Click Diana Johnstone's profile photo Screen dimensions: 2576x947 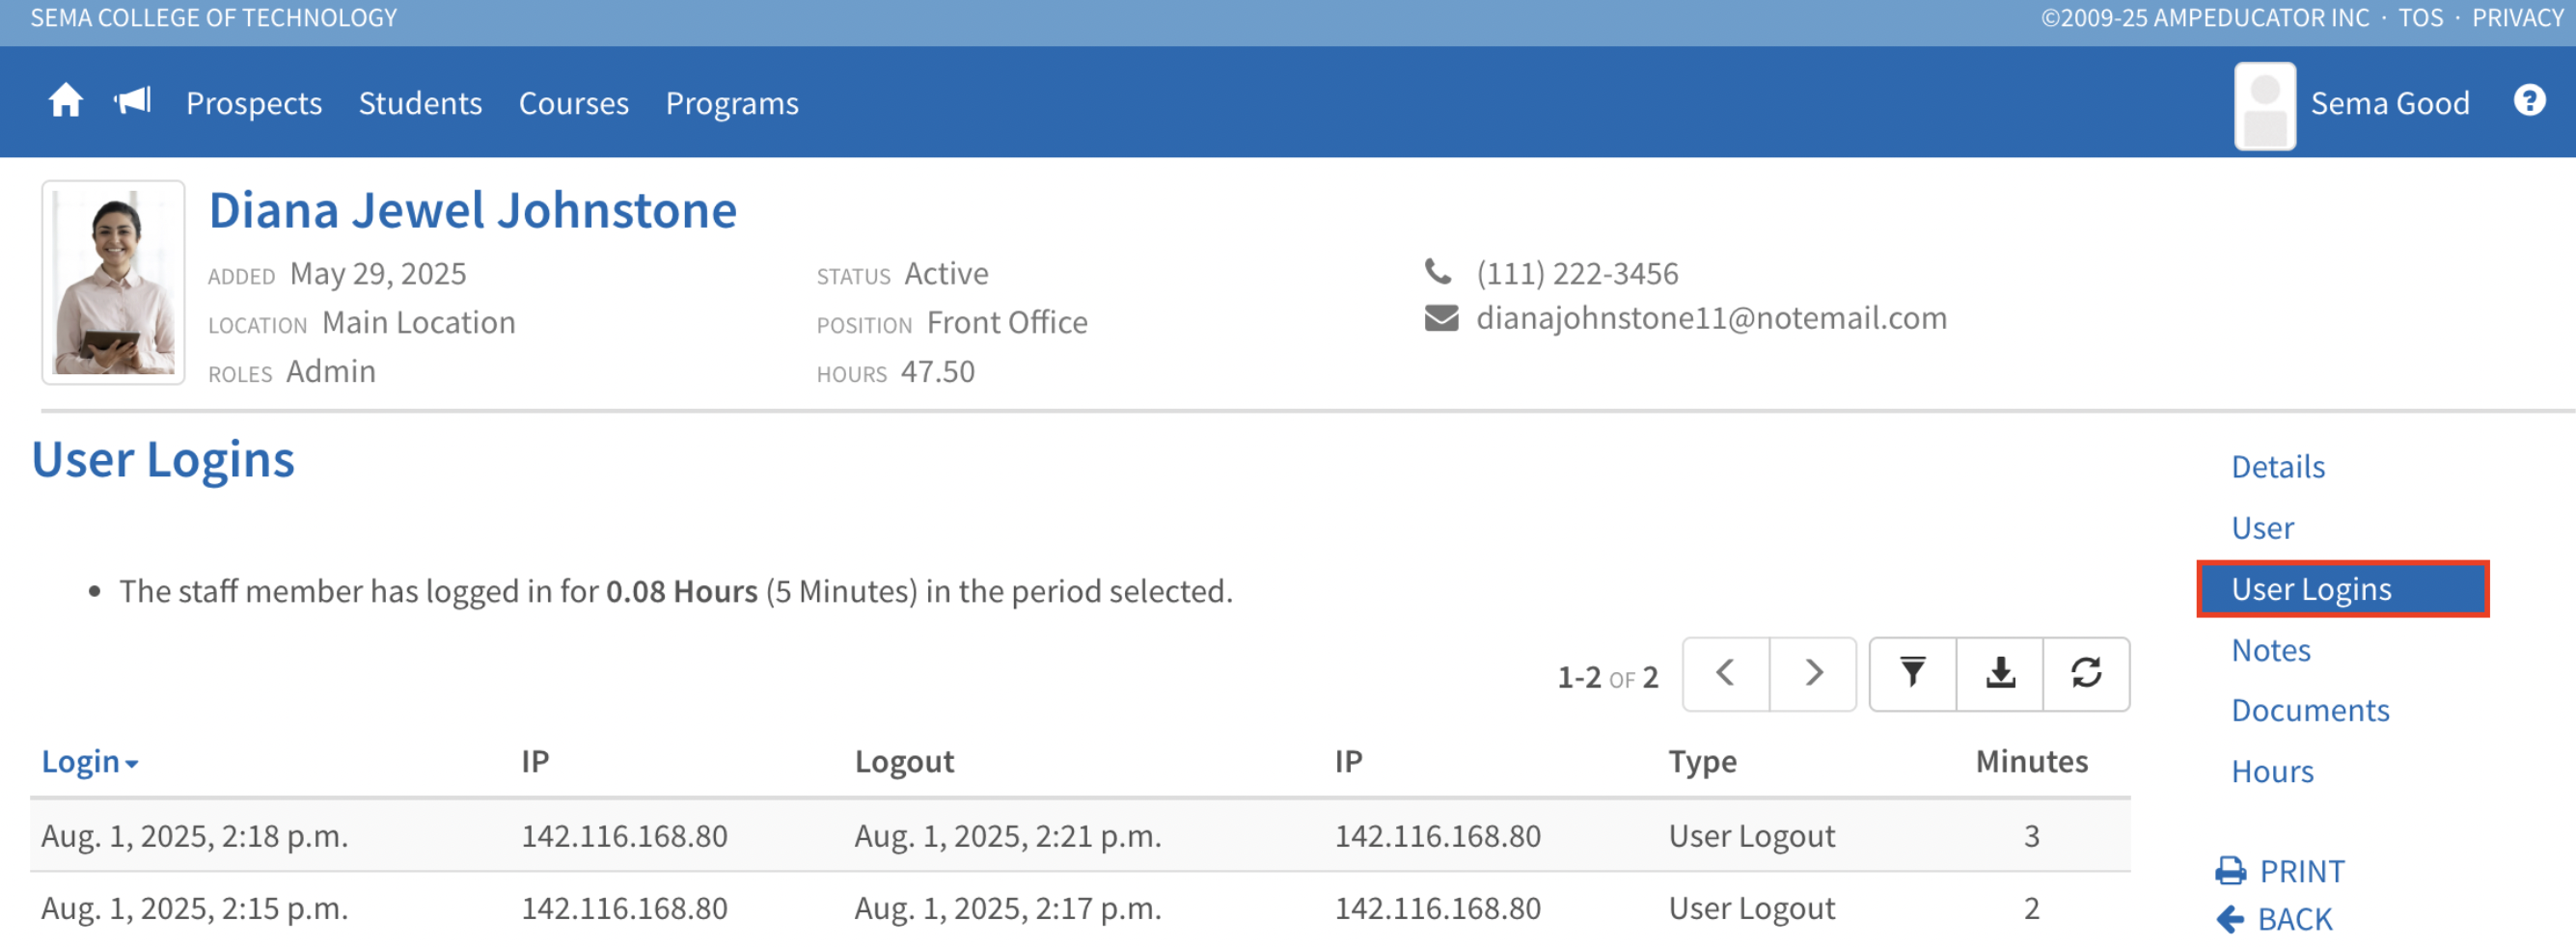tap(113, 282)
